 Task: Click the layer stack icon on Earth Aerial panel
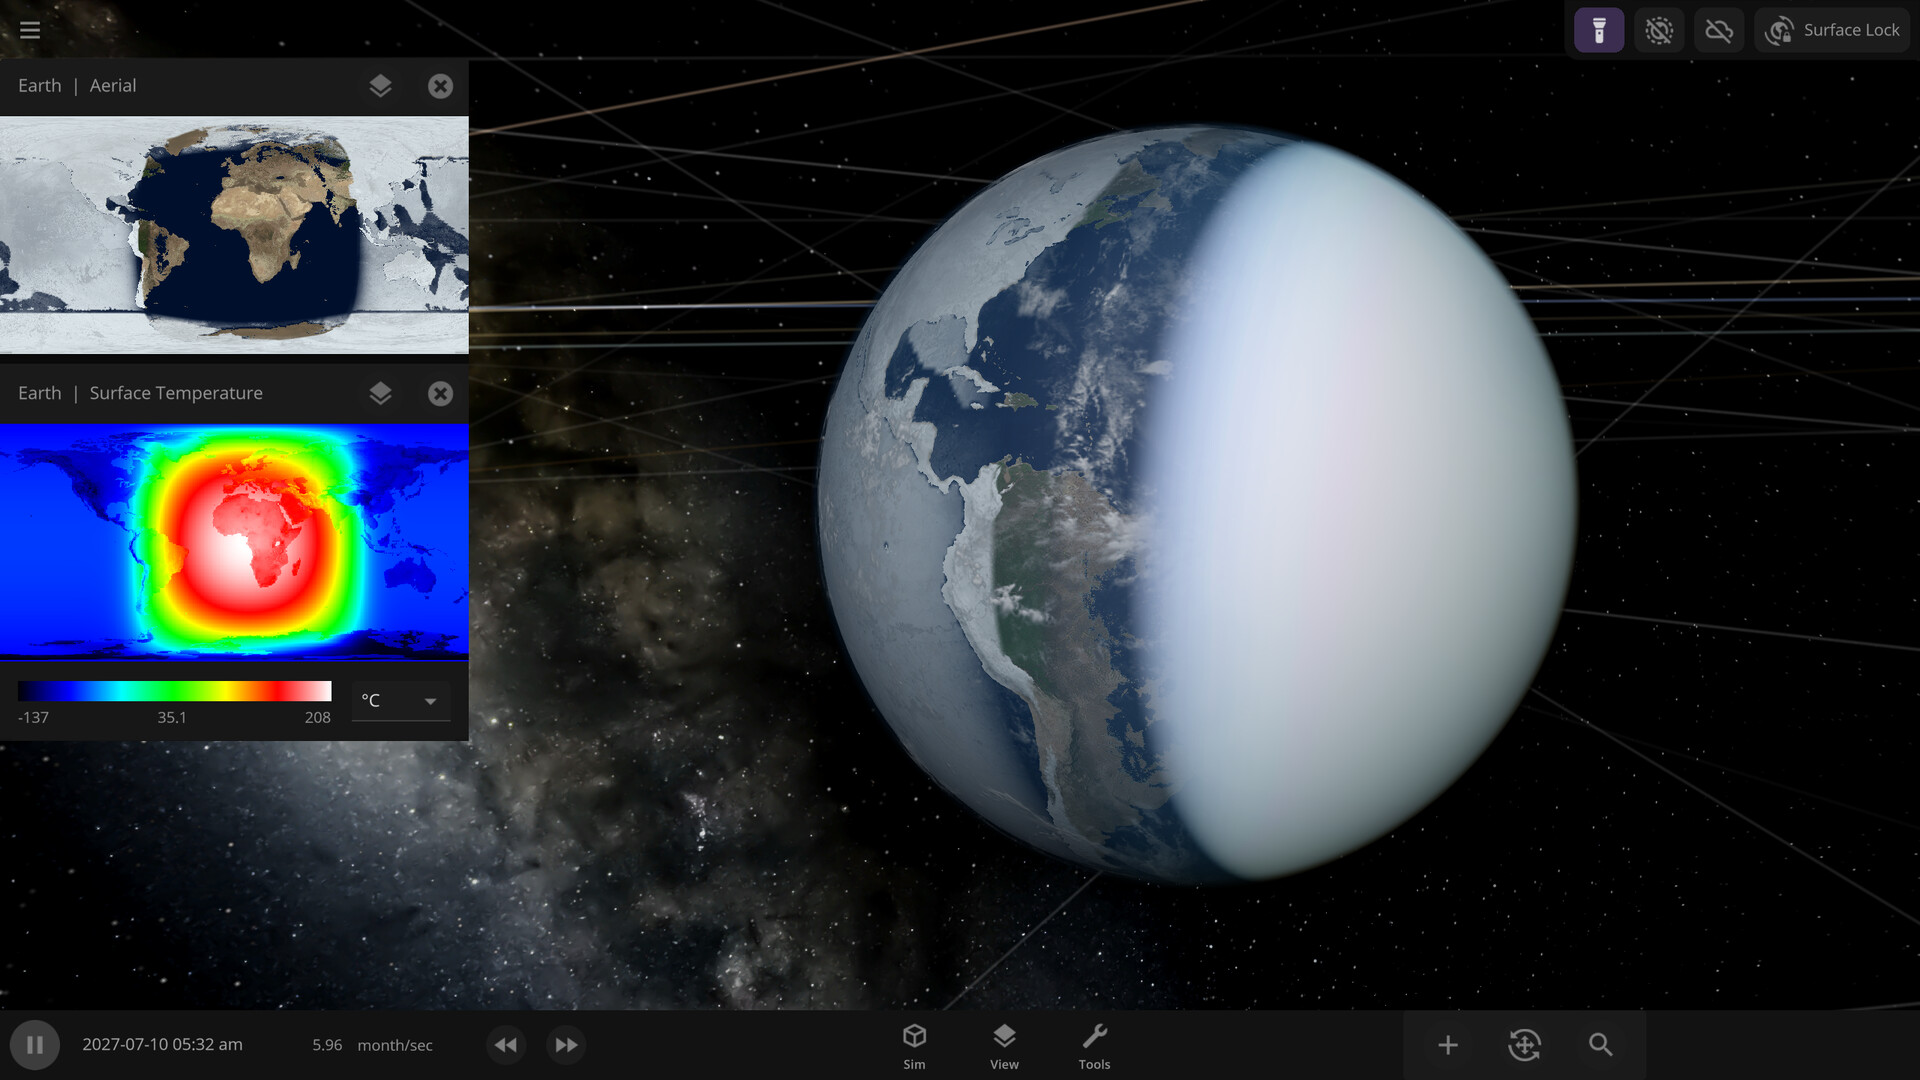point(381,86)
